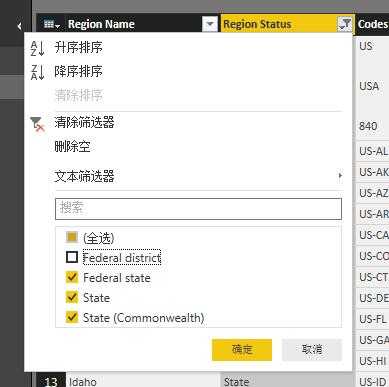The height and width of the screenshot is (387, 389).
Task: Check the Federal district checkbox
Action: click(x=72, y=257)
